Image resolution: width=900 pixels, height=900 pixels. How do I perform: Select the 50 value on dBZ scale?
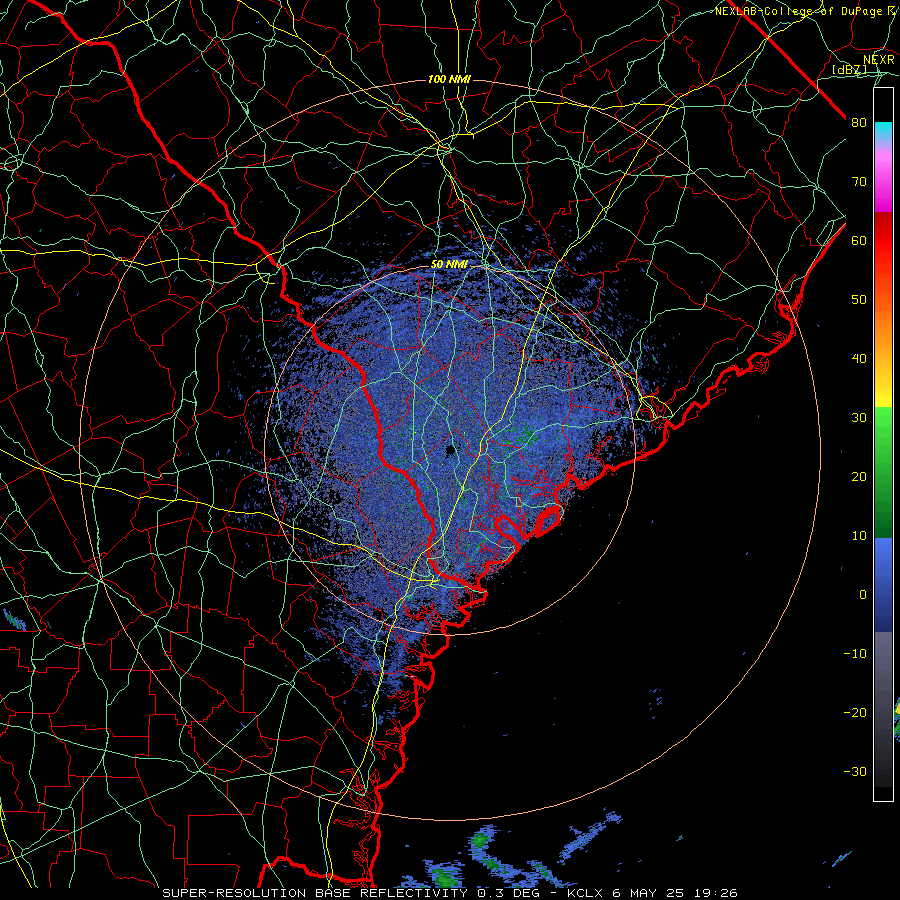coord(859,300)
